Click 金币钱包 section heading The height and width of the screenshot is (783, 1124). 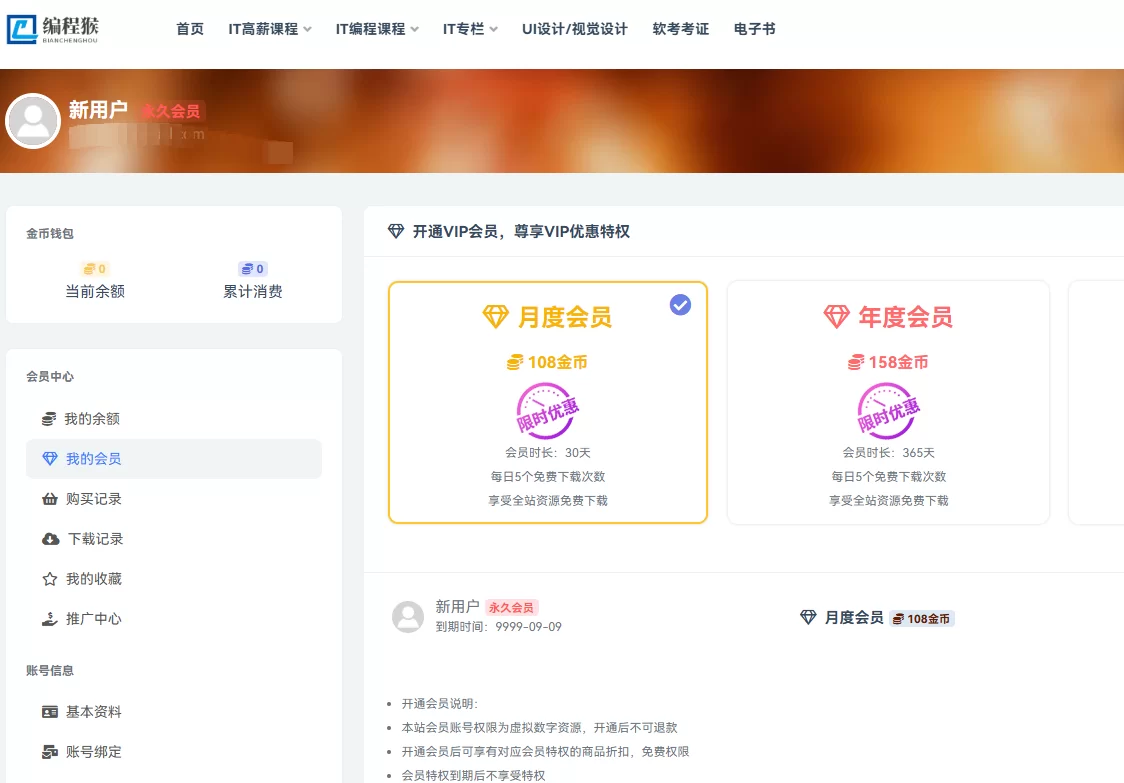49,233
